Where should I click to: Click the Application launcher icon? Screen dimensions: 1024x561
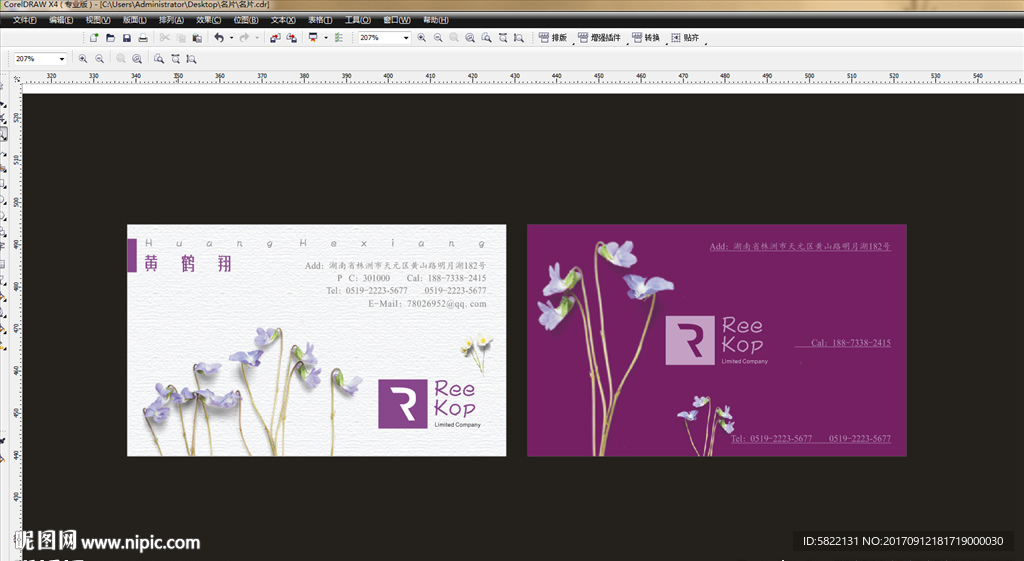pyautogui.click(x=313, y=38)
